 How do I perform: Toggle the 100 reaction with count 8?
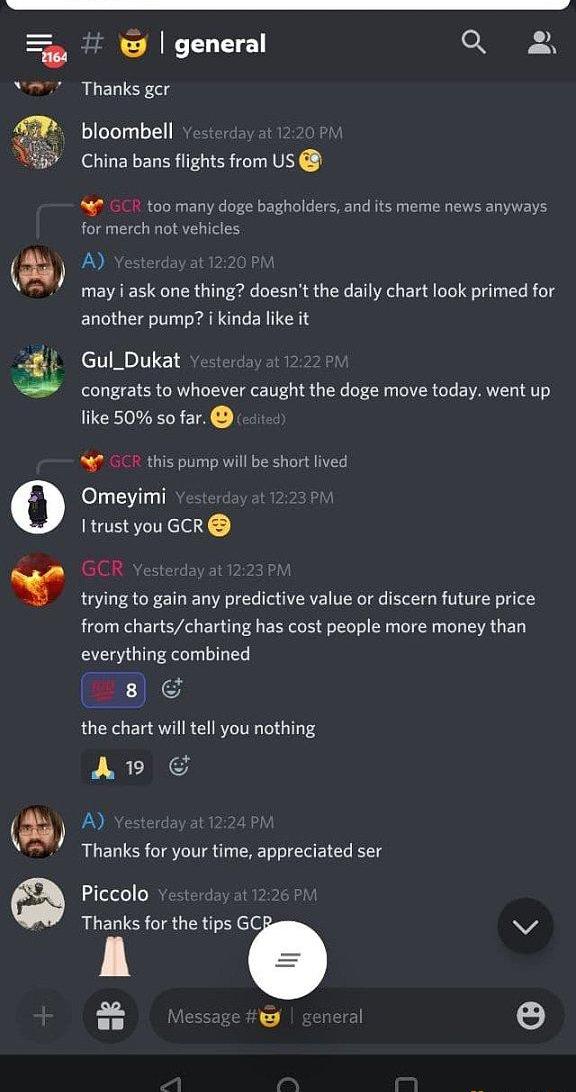pyautogui.click(x=114, y=690)
